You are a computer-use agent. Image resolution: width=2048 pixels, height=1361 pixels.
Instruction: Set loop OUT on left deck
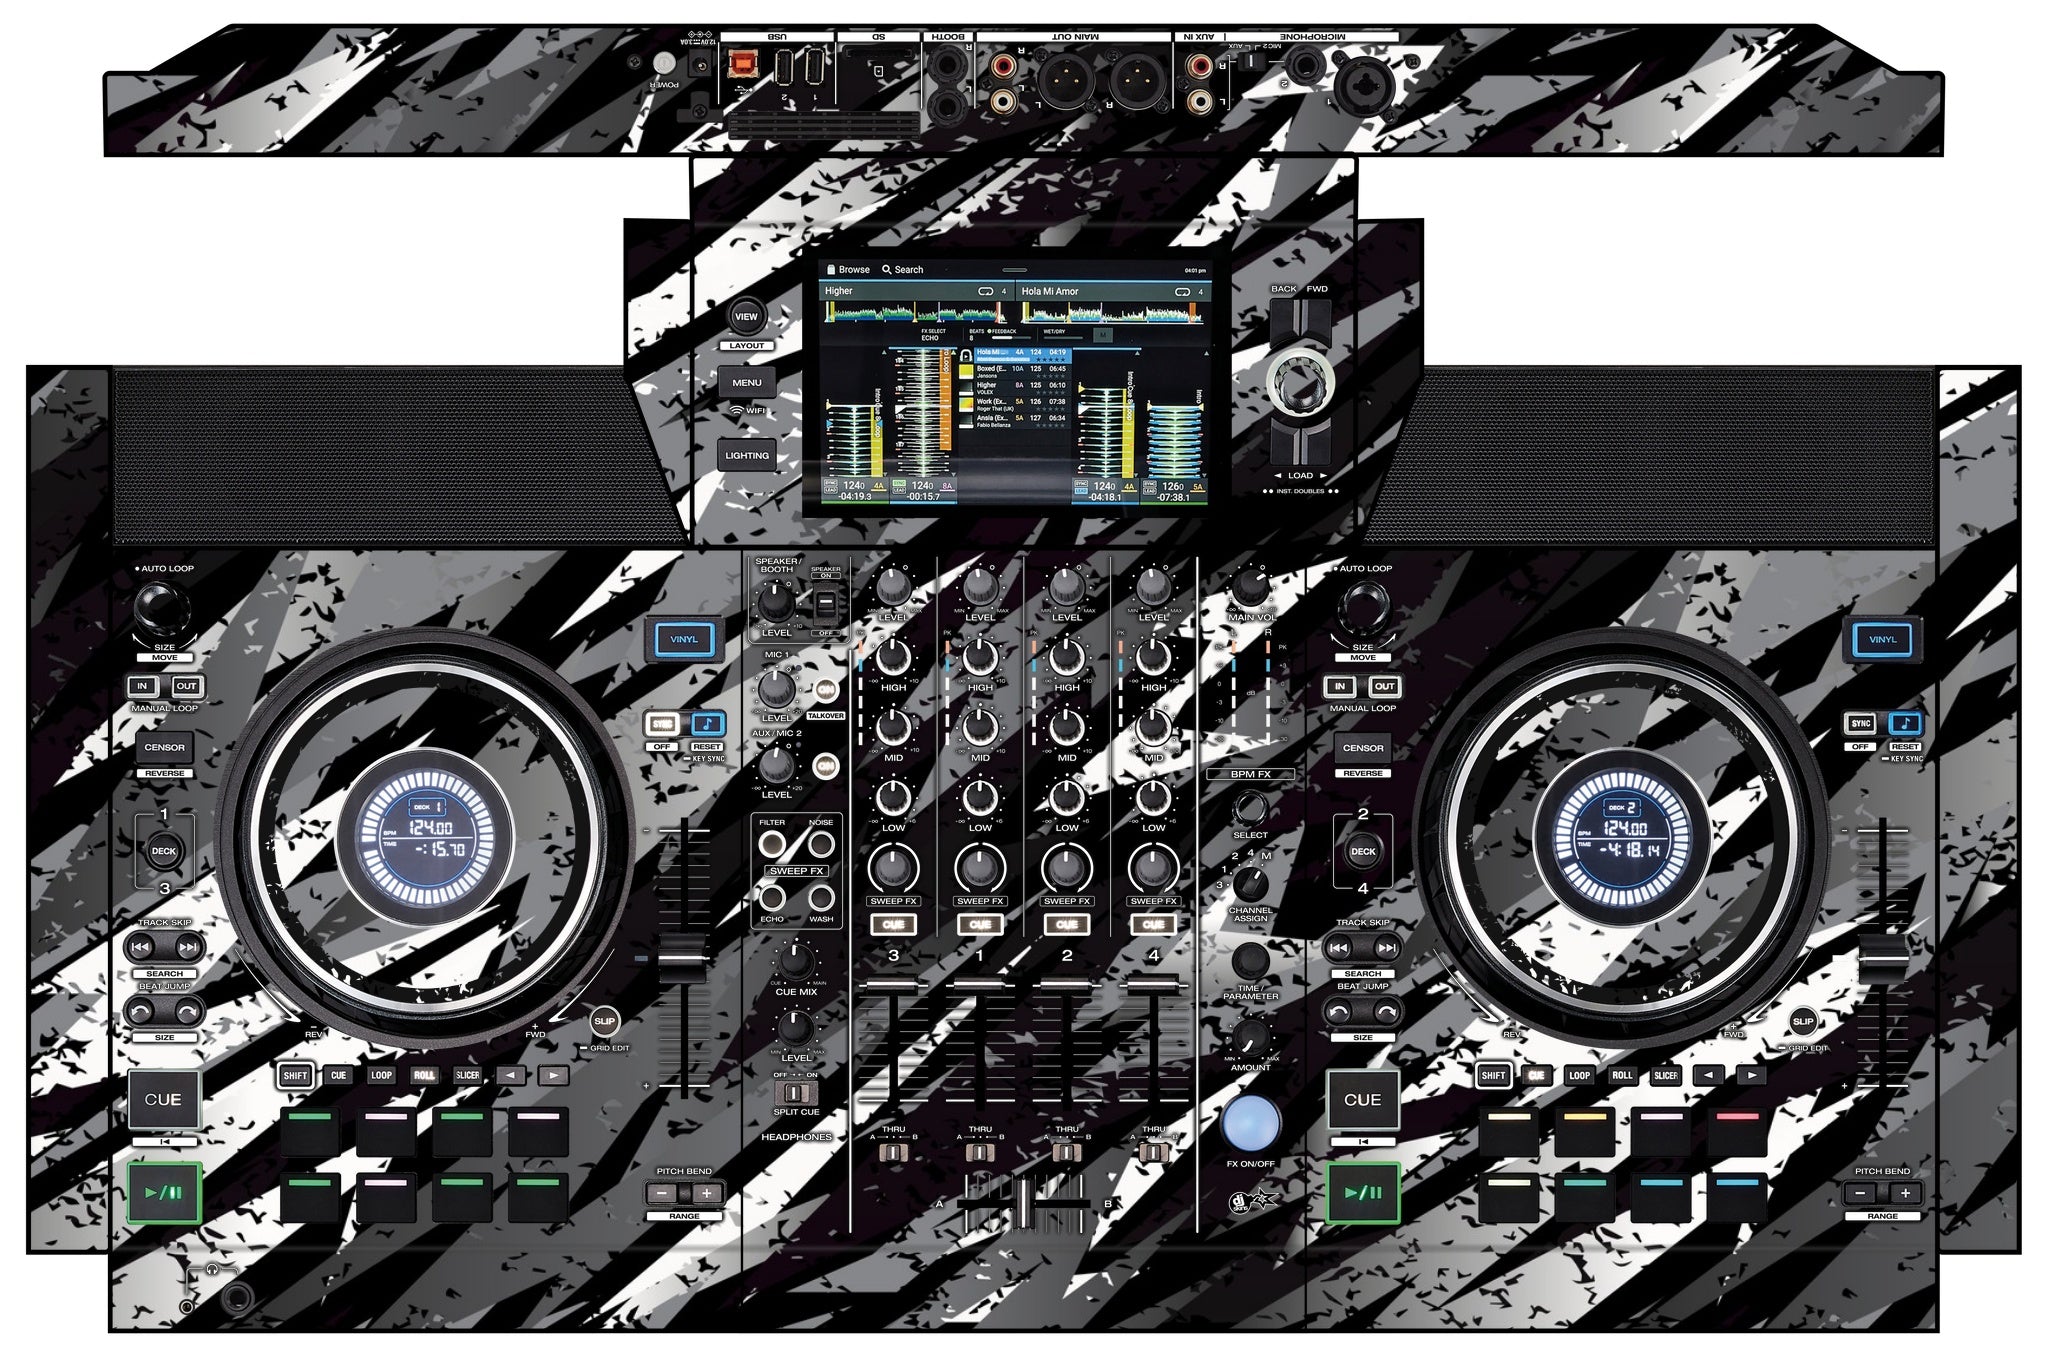(x=187, y=686)
